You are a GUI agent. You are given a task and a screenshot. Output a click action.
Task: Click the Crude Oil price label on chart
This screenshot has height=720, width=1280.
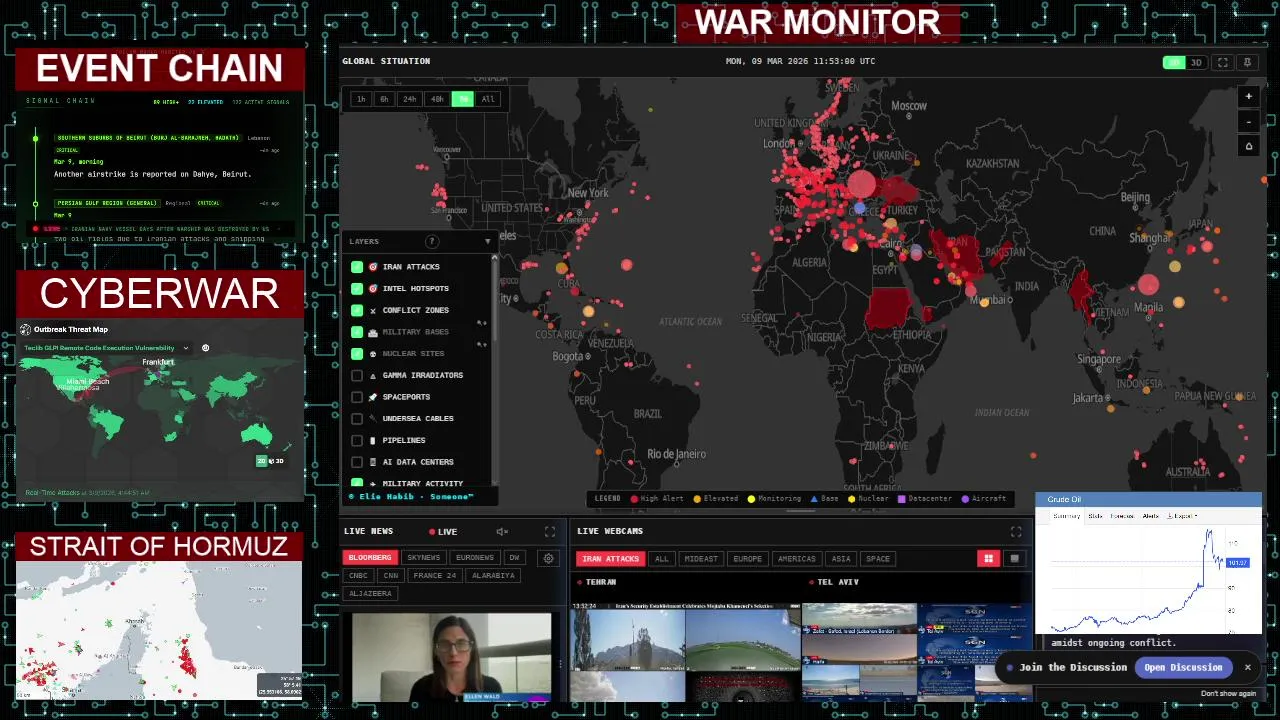point(1237,563)
